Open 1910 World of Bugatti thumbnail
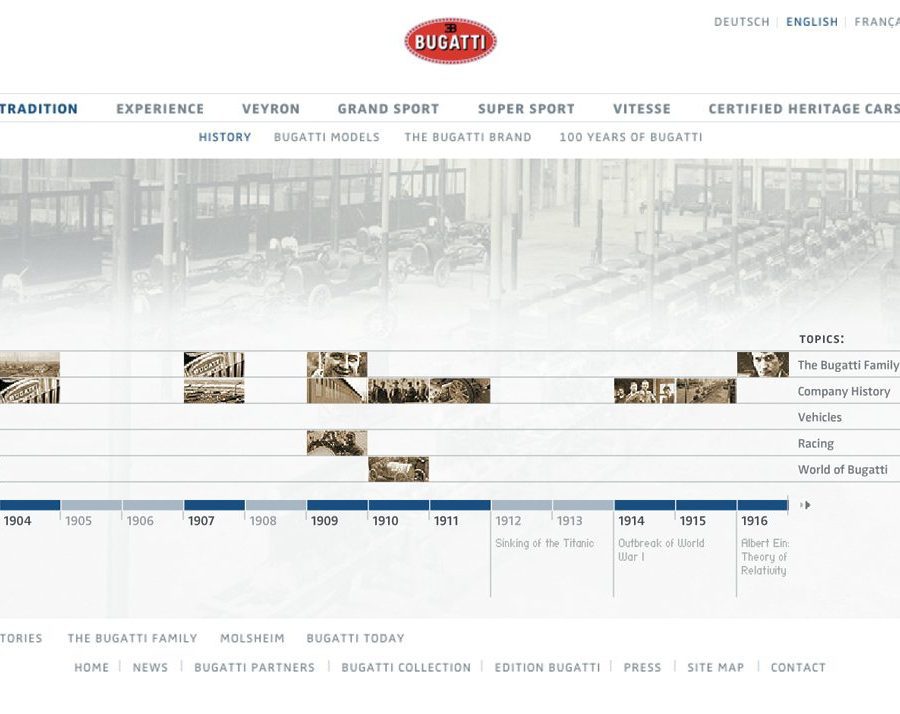The image size is (900, 714). pyautogui.click(x=398, y=469)
